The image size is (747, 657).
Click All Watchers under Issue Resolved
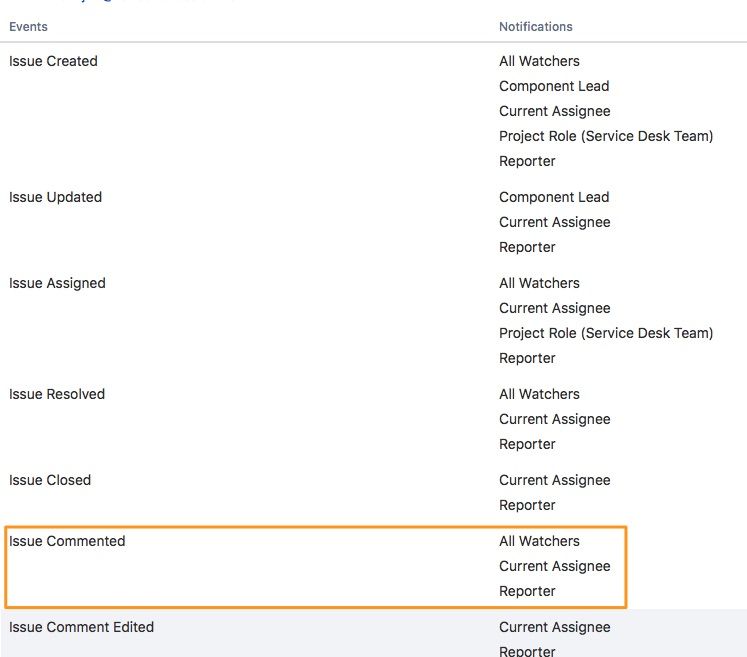539,394
